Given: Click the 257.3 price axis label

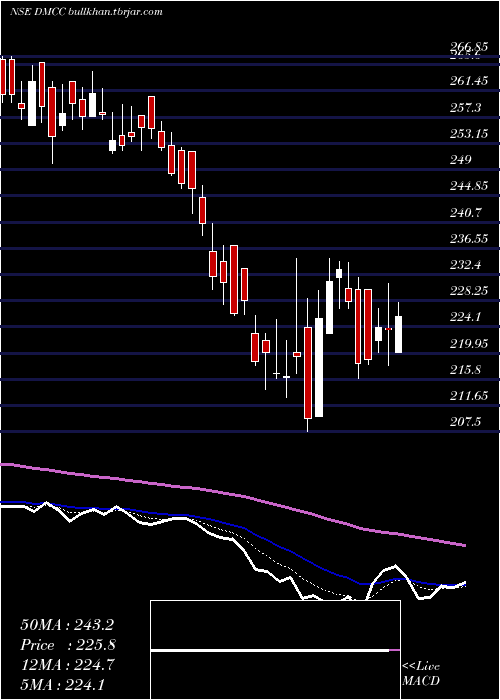Looking at the screenshot, I should pos(467,108).
